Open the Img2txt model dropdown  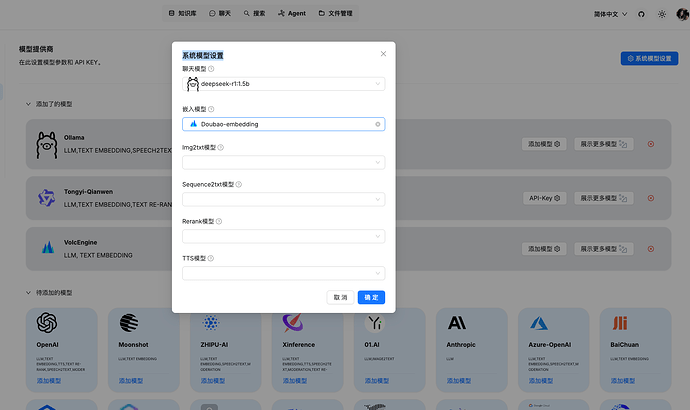283,162
